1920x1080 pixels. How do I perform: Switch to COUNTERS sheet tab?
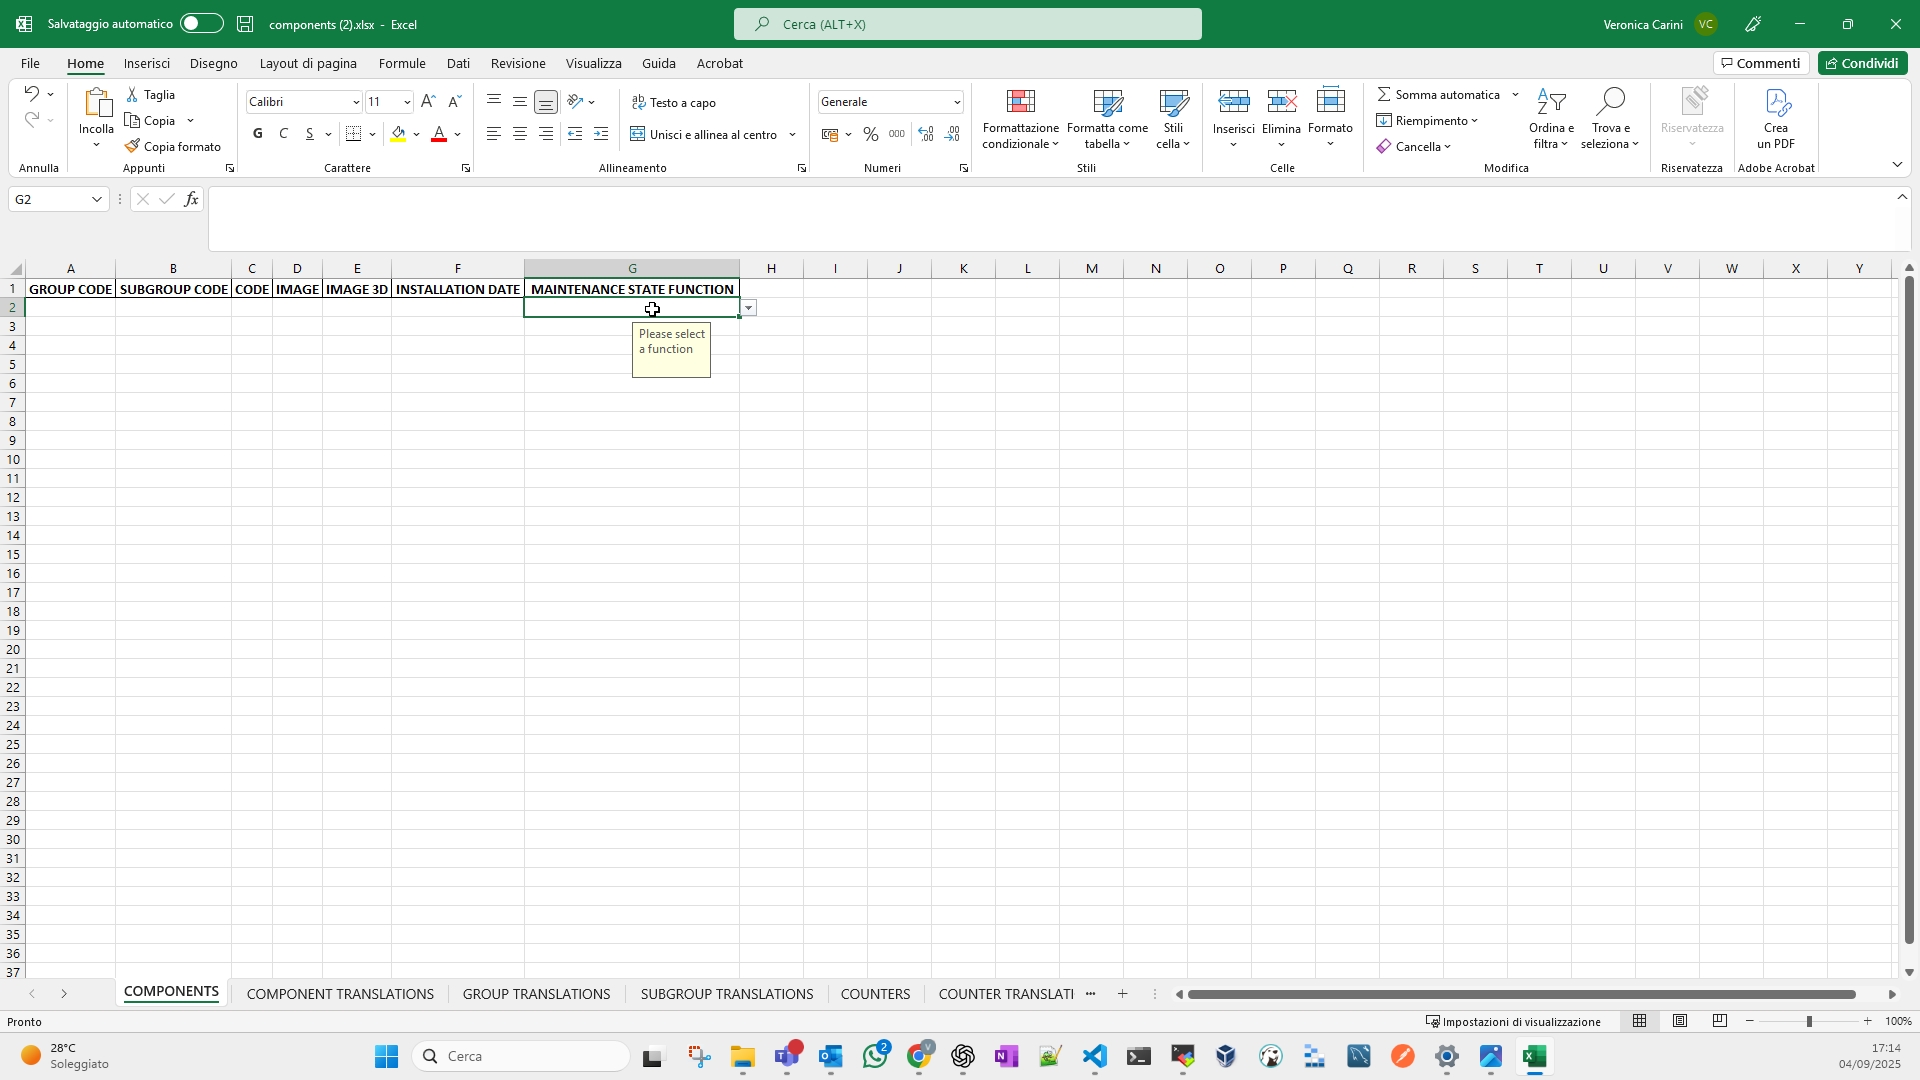[x=875, y=994]
